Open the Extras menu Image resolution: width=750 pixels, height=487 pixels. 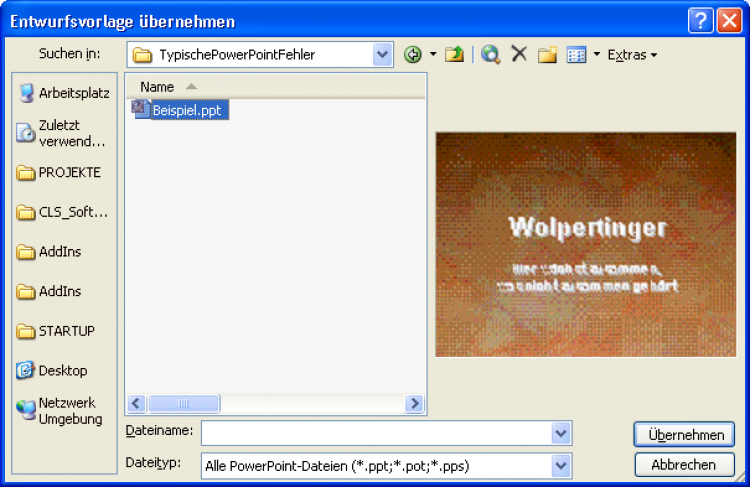(632, 55)
